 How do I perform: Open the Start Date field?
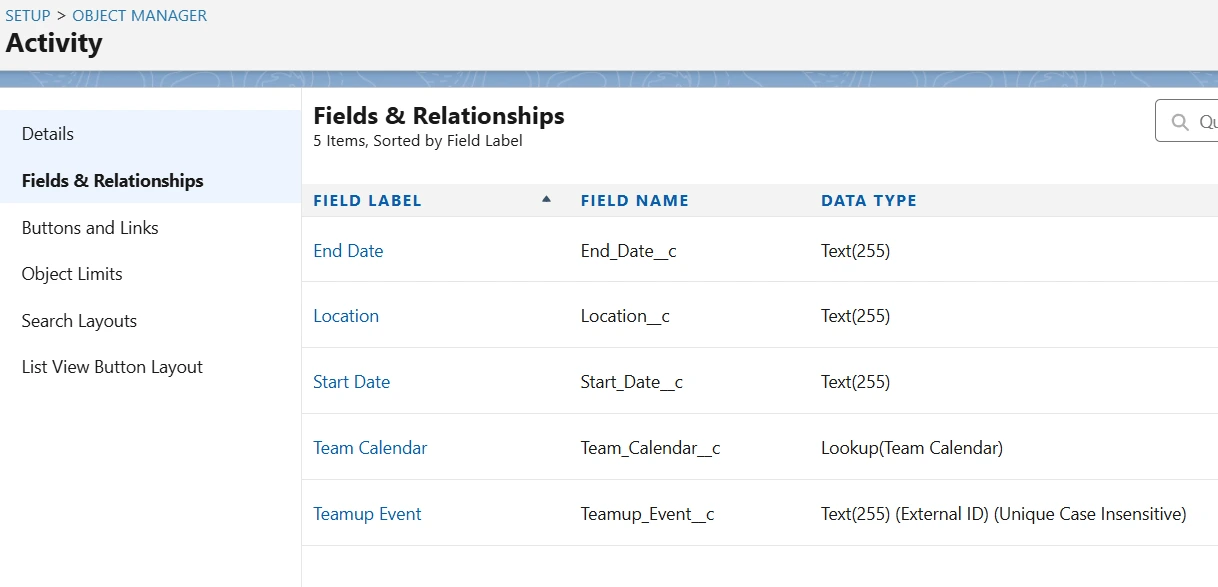coord(351,382)
